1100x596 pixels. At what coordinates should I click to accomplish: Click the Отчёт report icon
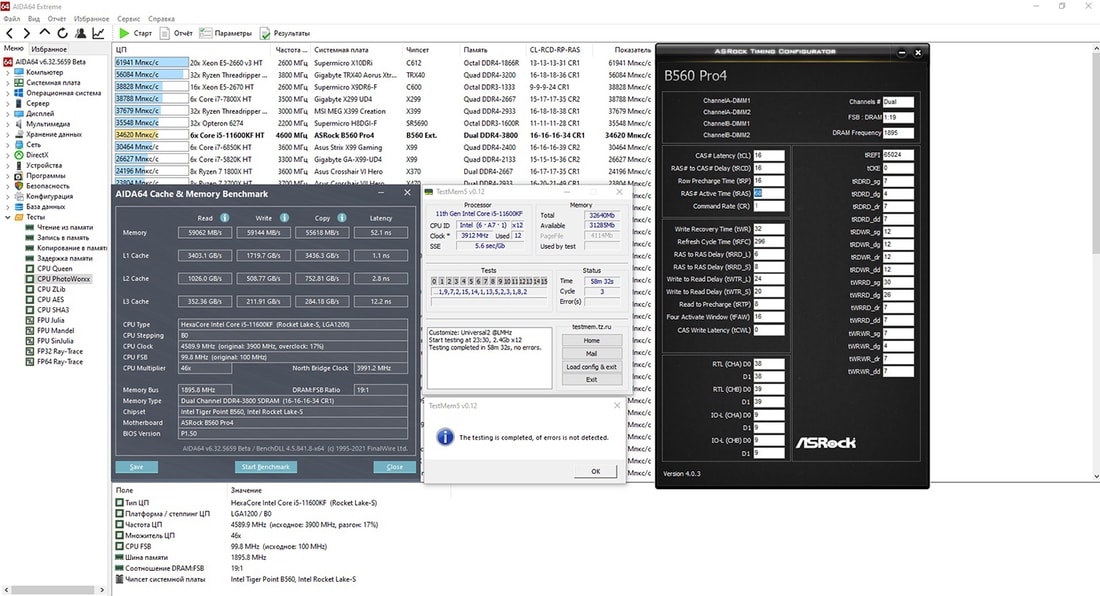point(165,33)
